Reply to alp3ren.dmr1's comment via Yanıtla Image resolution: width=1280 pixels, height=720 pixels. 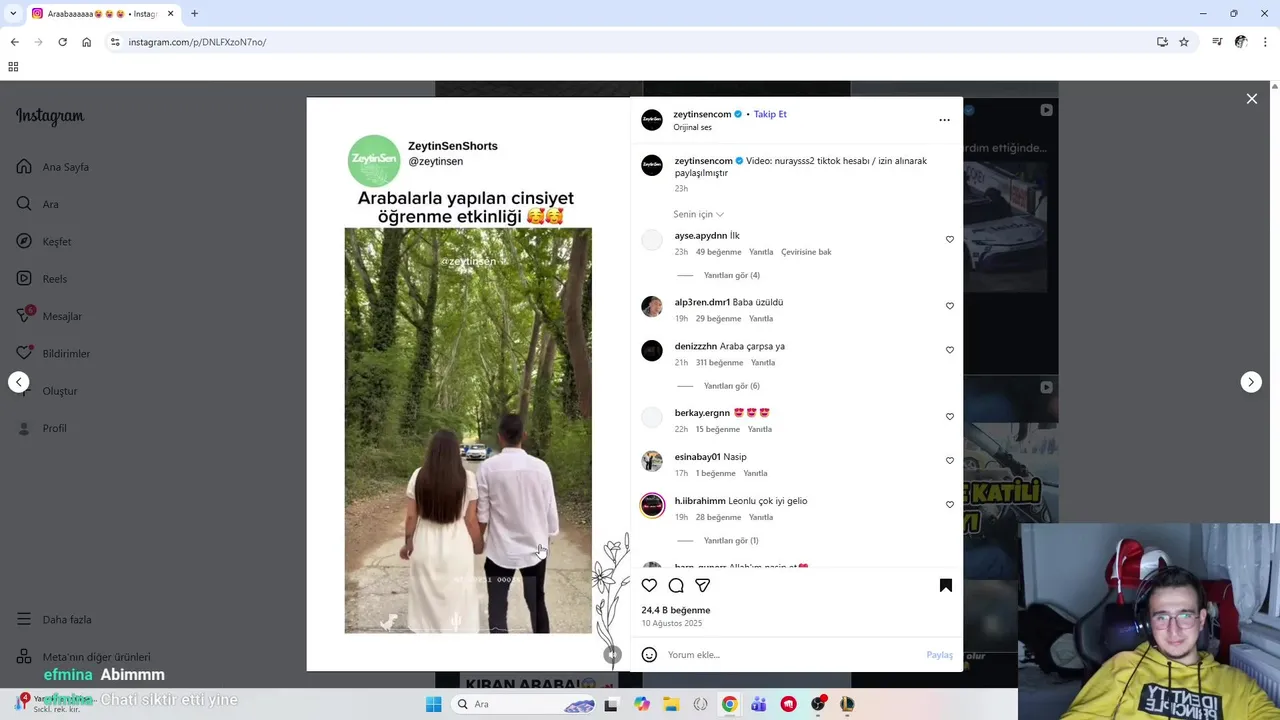(x=761, y=319)
